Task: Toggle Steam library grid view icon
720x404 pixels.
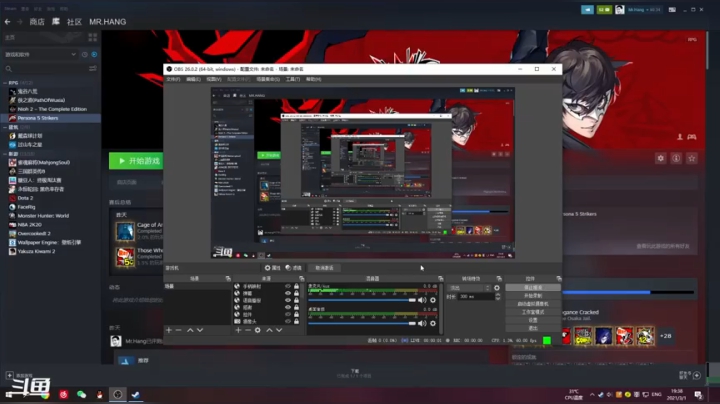Action: point(93,37)
